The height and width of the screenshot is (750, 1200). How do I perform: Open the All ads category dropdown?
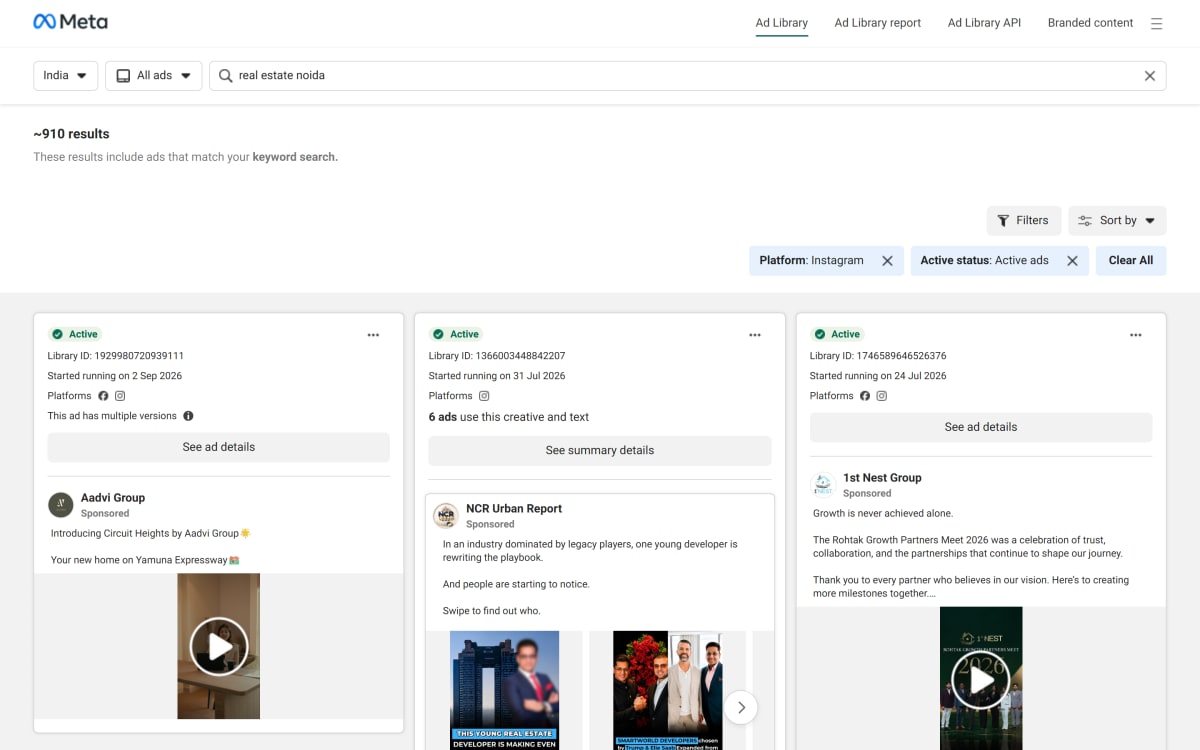click(154, 76)
